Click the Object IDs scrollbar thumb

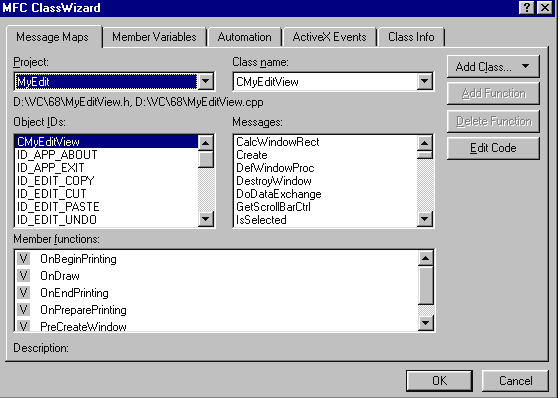click(x=206, y=159)
